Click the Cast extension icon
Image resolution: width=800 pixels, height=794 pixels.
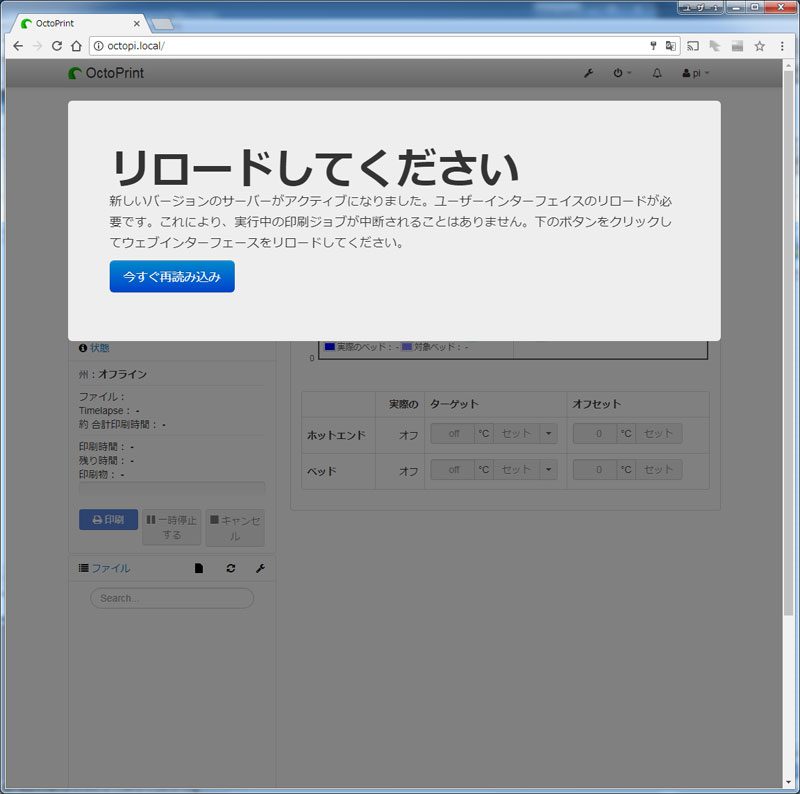pos(693,46)
